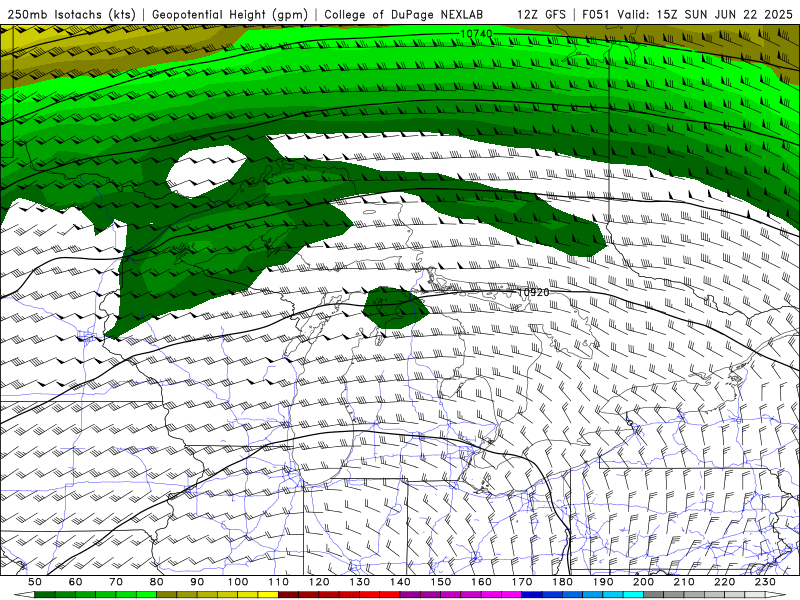Click the 10920 height contour label
Screen dimensions: 800x600
tap(533, 292)
